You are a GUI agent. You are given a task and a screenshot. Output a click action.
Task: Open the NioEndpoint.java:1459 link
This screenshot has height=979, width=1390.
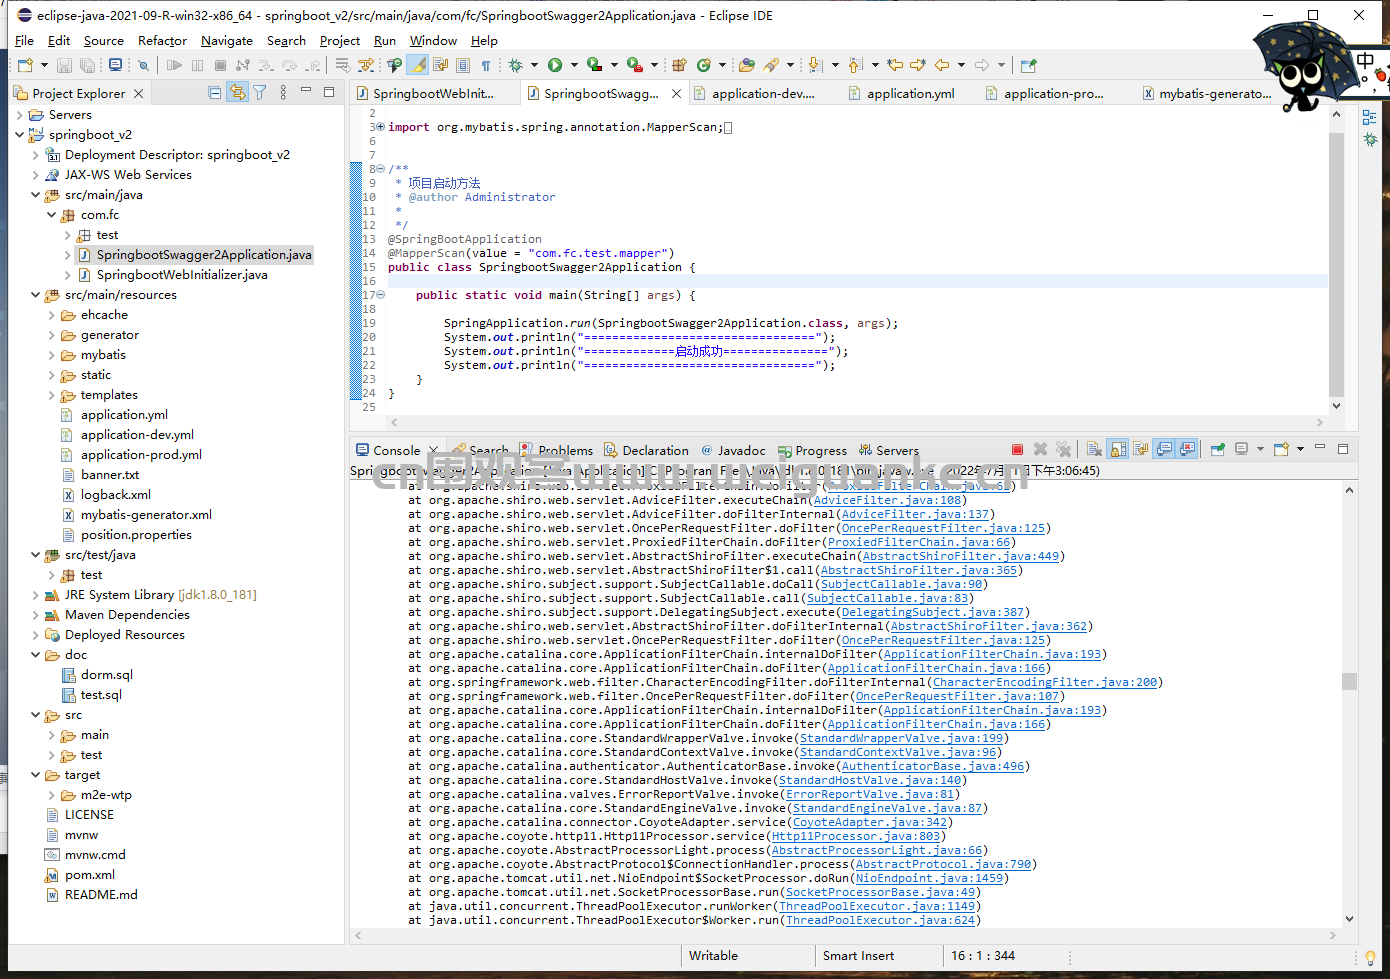click(x=930, y=878)
